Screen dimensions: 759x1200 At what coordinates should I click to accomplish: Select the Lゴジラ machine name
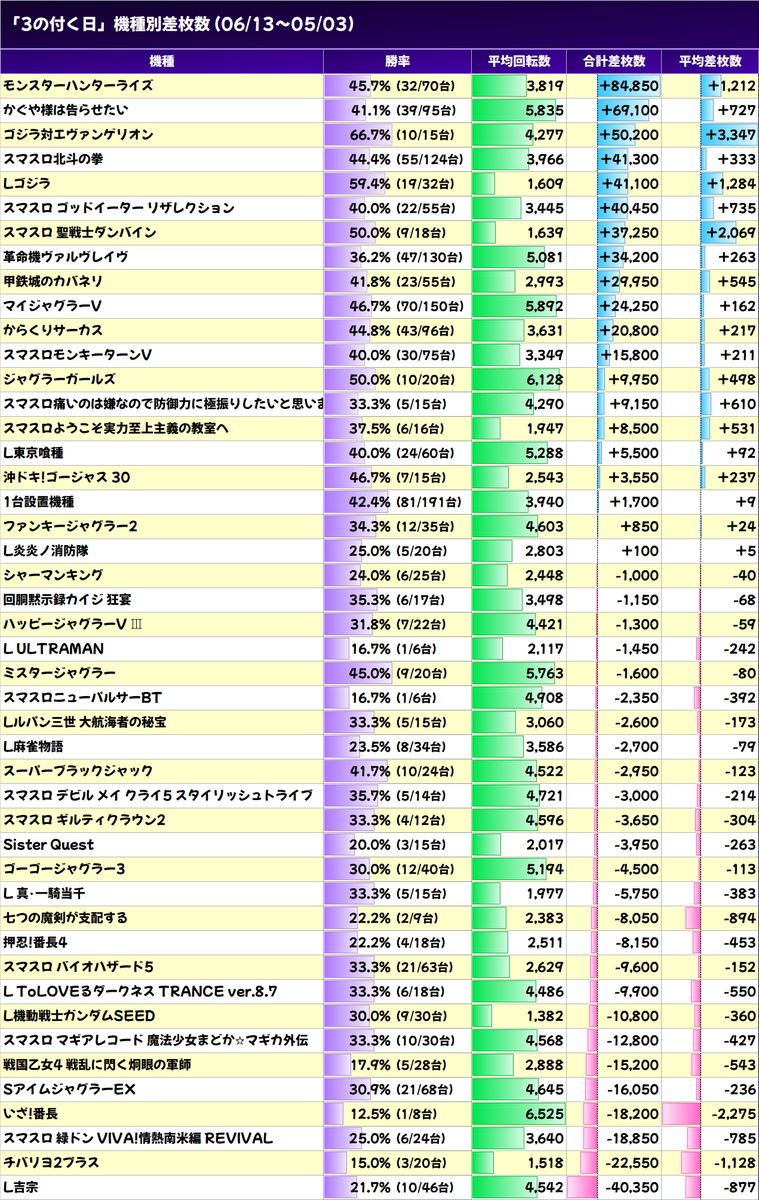click(x=28, y=184)
